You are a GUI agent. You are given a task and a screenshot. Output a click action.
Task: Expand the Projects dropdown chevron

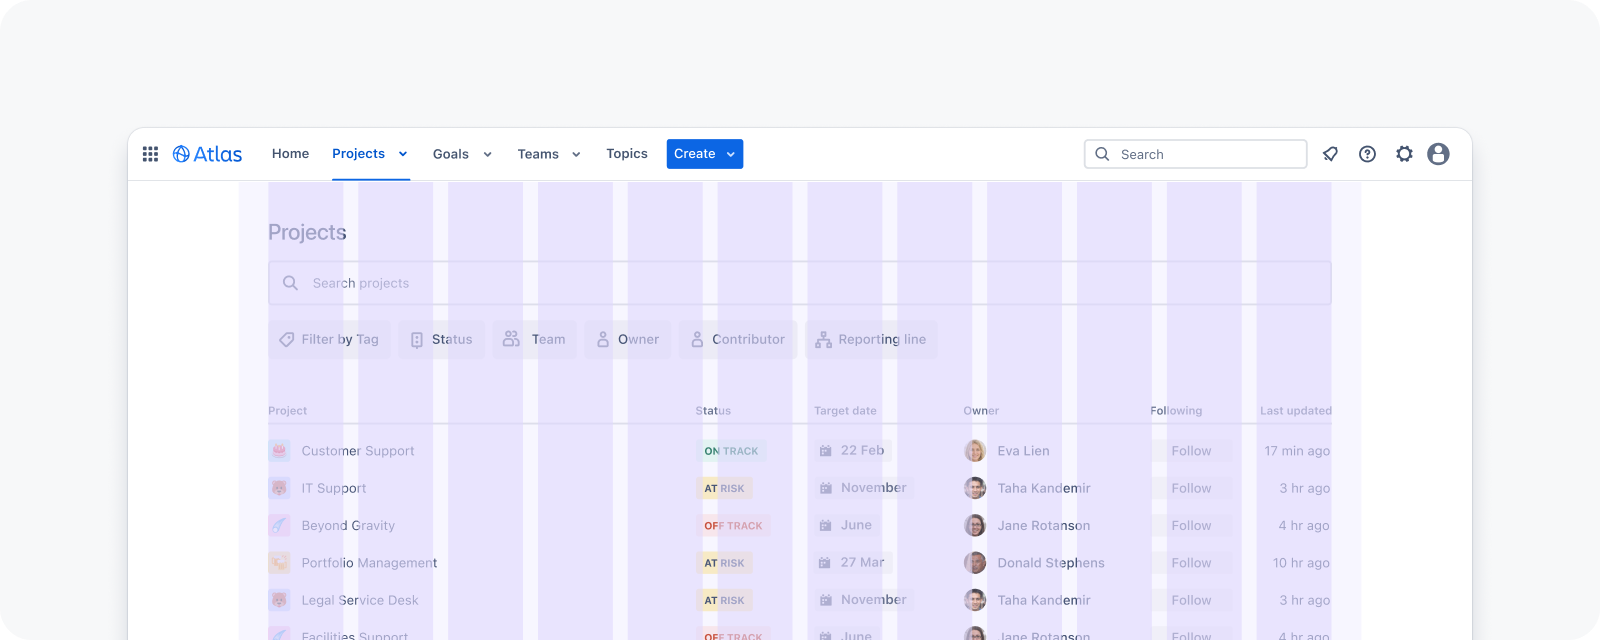pyautogui.click(x=403, y=154)
